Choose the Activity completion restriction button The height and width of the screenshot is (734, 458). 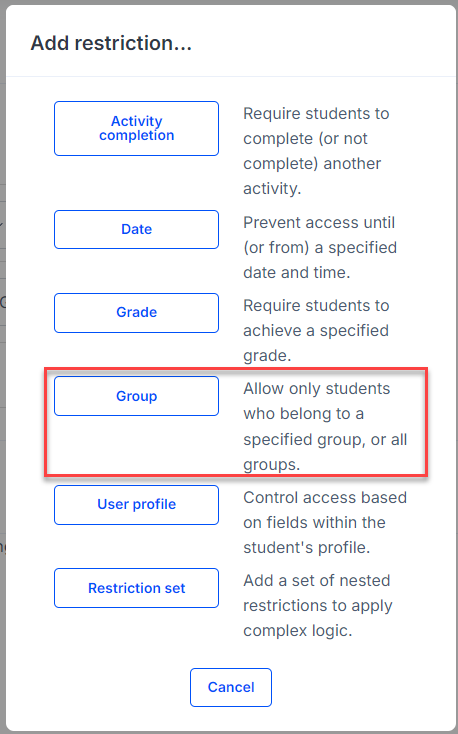(x=136, y=128)
